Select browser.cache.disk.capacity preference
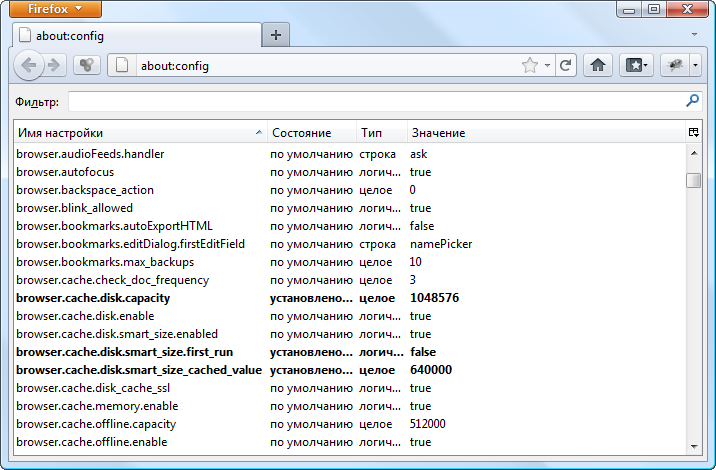This screenshot has height=470, width=716. point(350,298)
